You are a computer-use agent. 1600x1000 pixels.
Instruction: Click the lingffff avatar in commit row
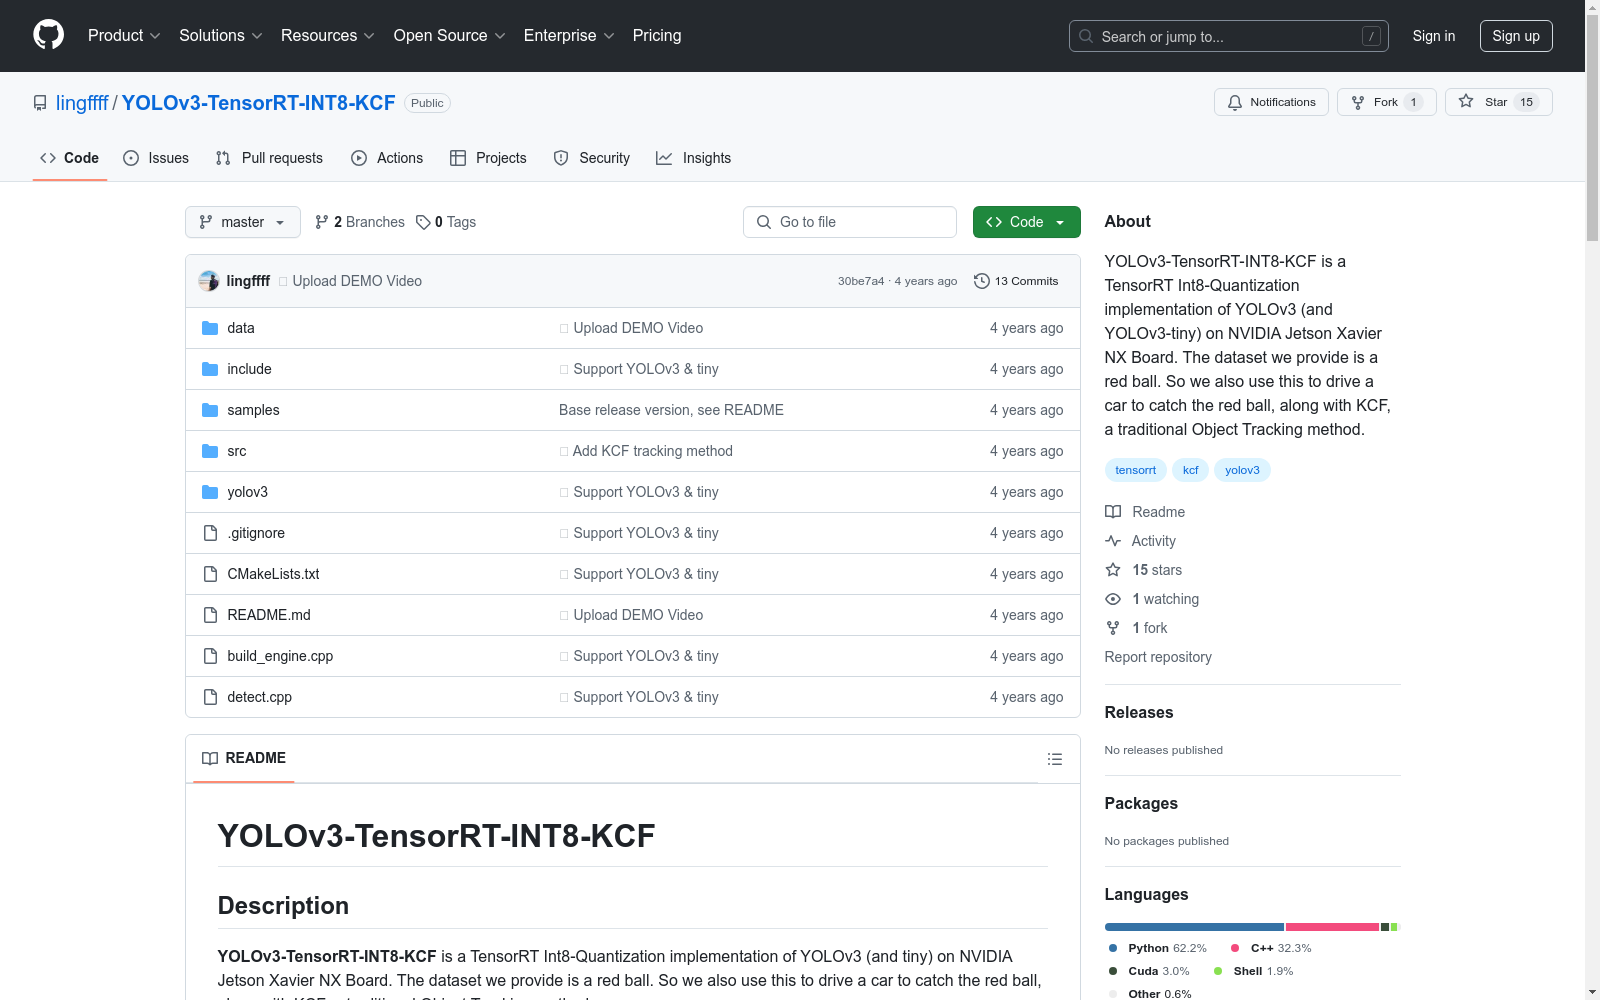[208, 281]
